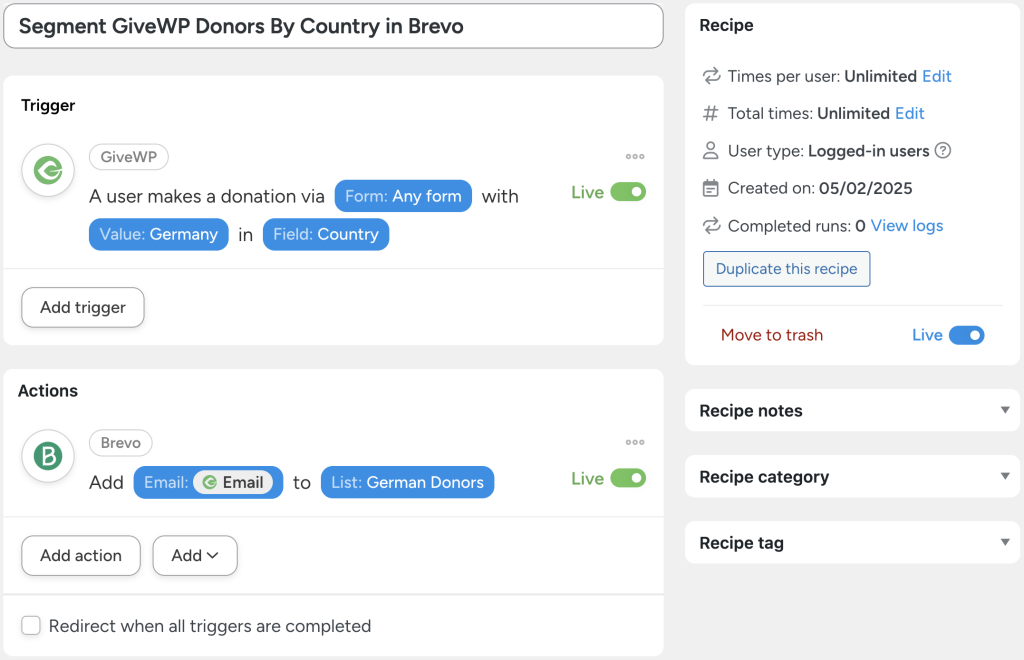The image size is (1024, 660).
Task: Click the recipe title input field
Action: [334, 27]
